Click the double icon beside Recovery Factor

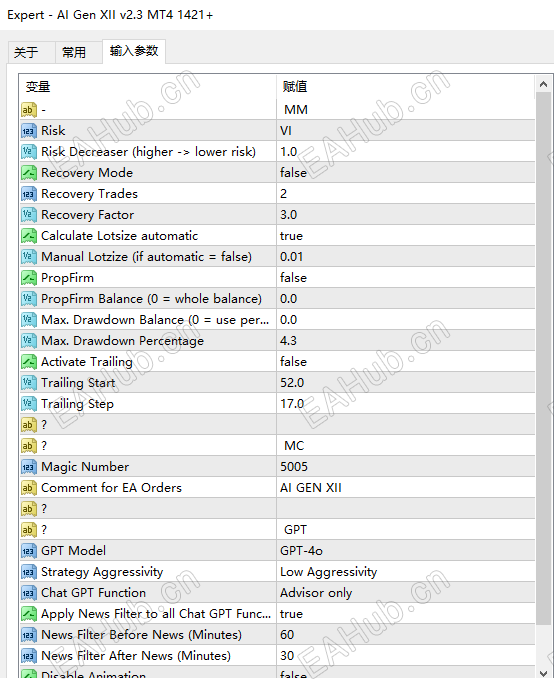tap(29, 215)
